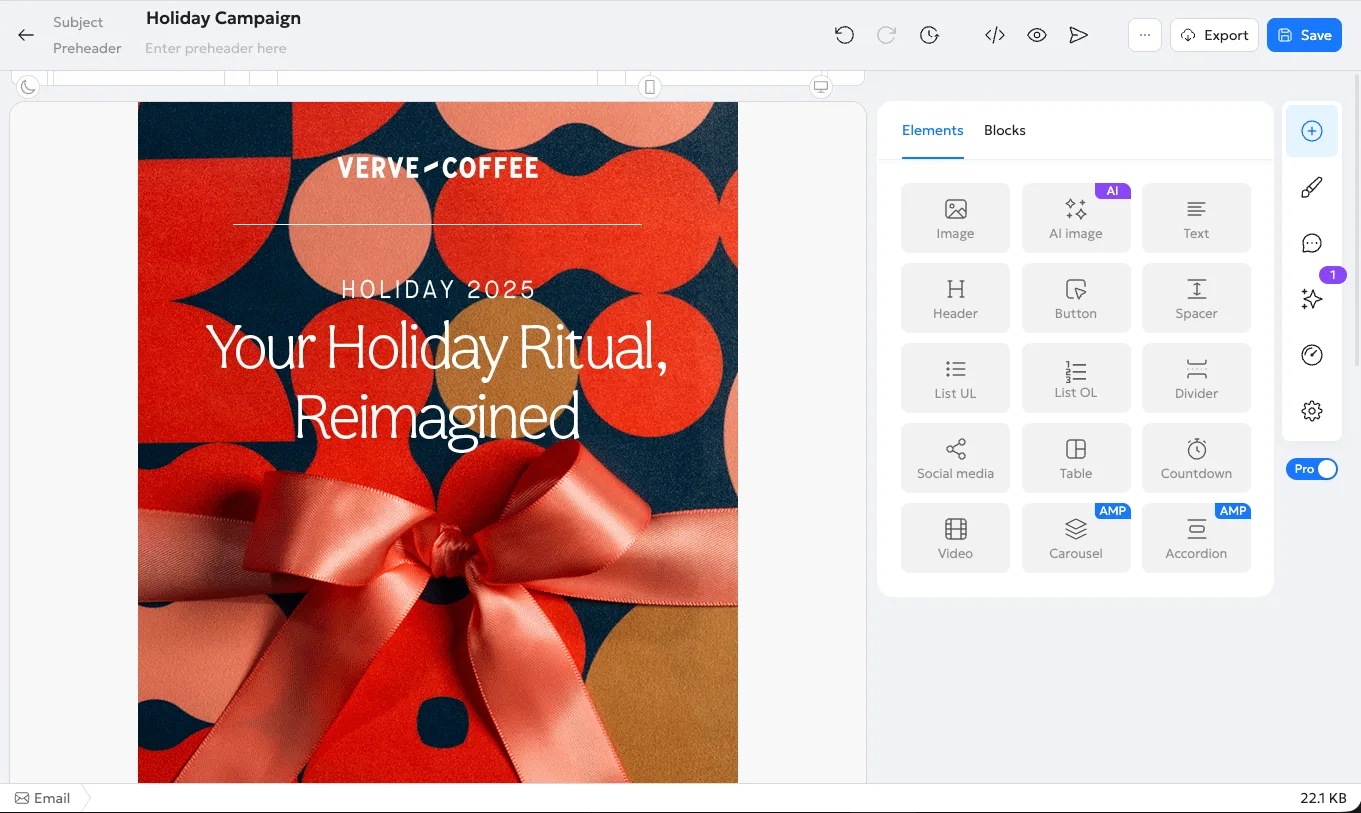Open the HTML code editor

(x=994, y=35)
